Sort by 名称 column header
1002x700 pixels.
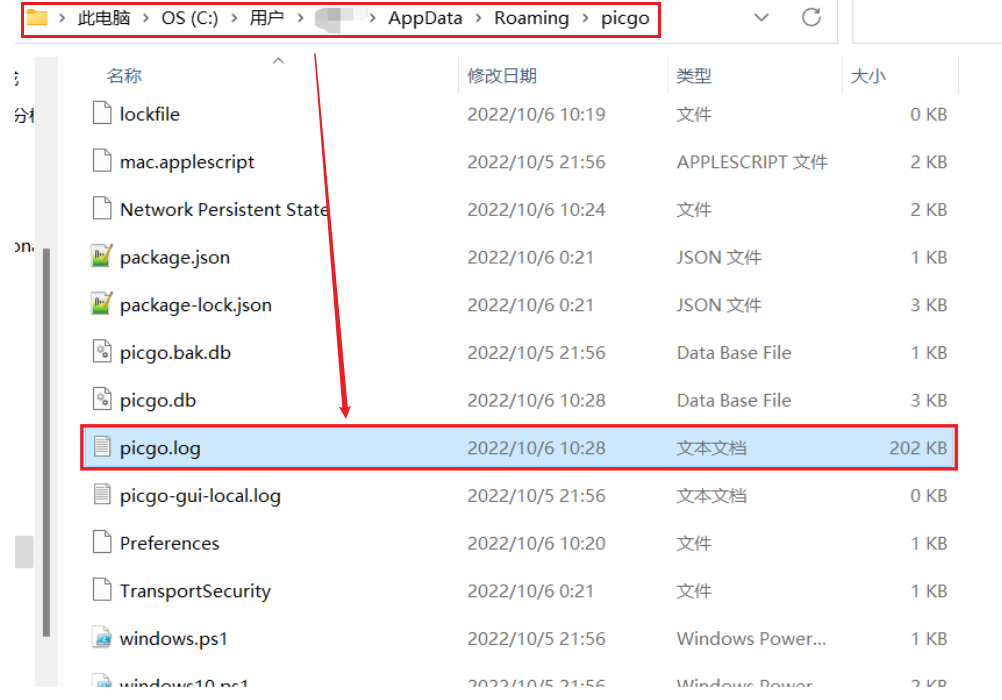pyautogui.click(x=124, y=76)
